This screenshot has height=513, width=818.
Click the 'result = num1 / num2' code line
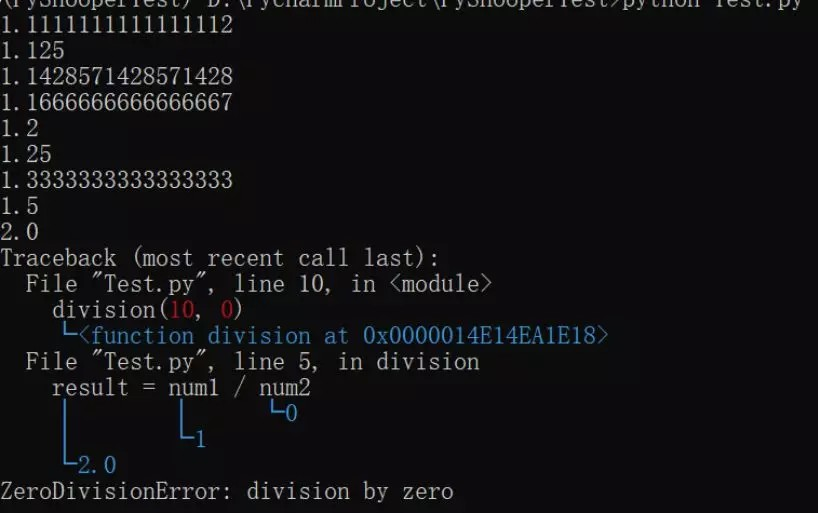tap(181, 388)
